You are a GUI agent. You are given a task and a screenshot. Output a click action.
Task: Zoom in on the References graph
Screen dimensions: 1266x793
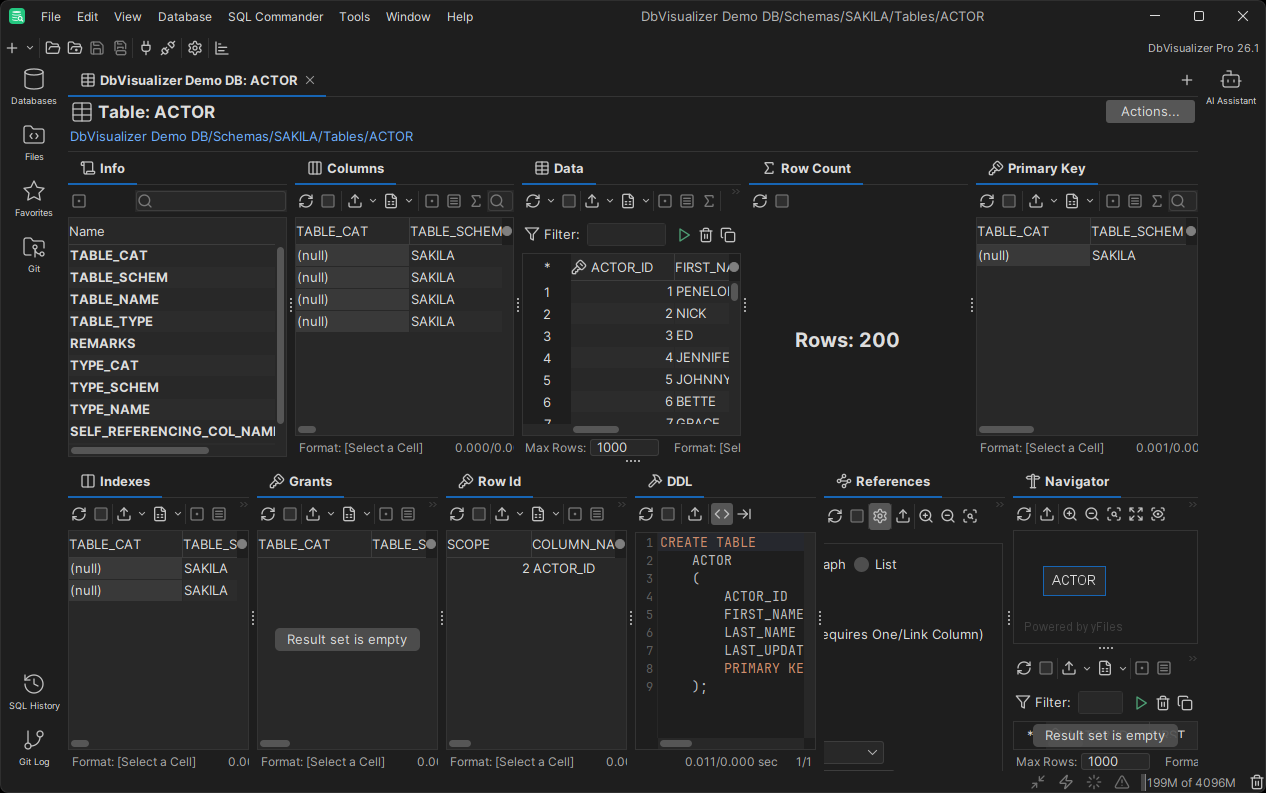tap(926, 516)
